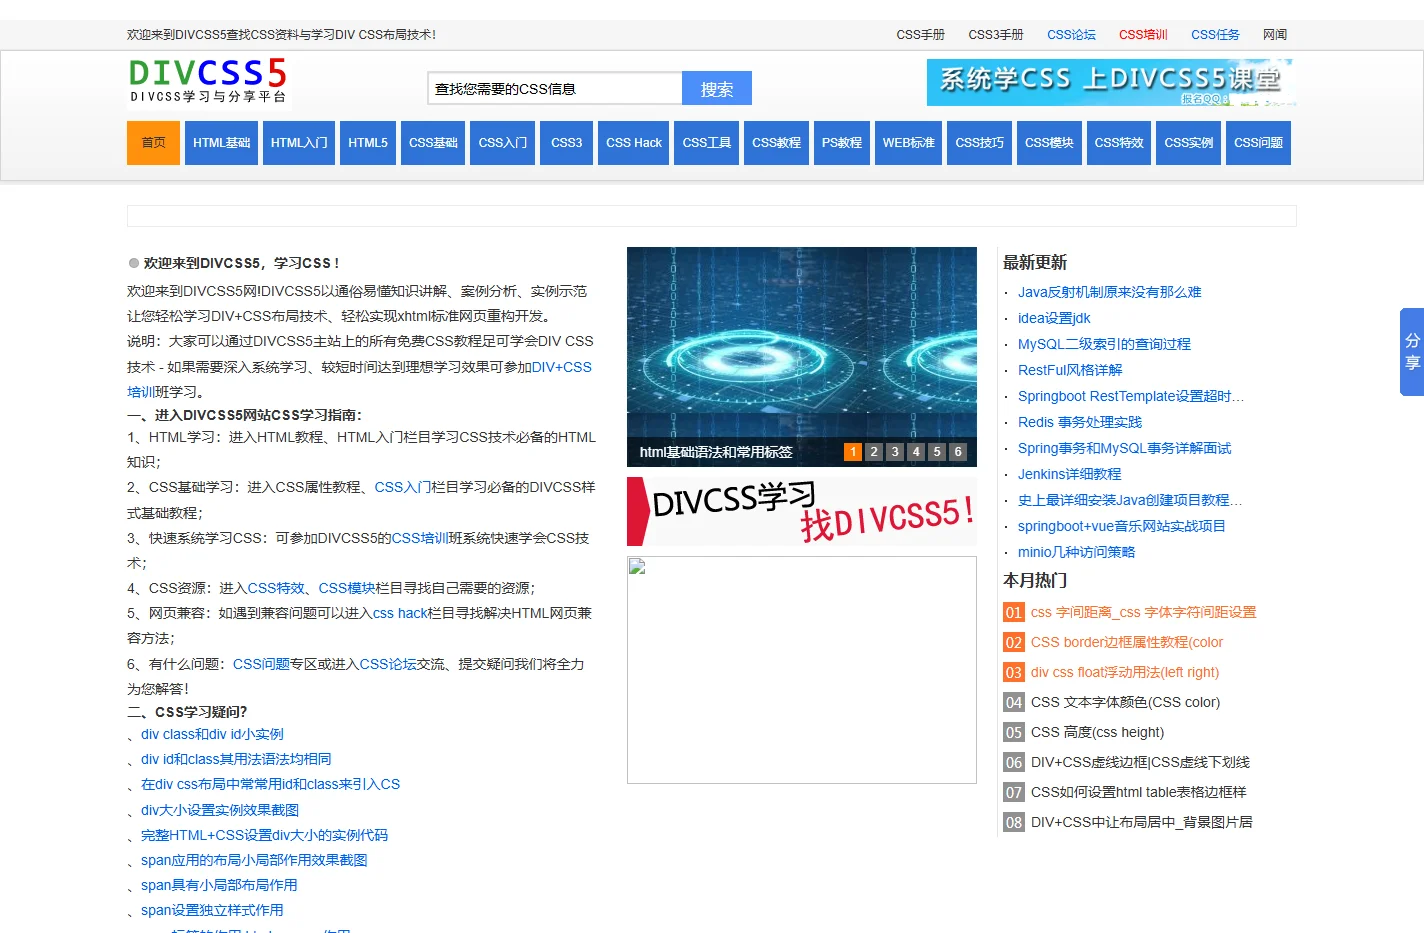Open the CSS培训 top link

tap(1144, 35)
